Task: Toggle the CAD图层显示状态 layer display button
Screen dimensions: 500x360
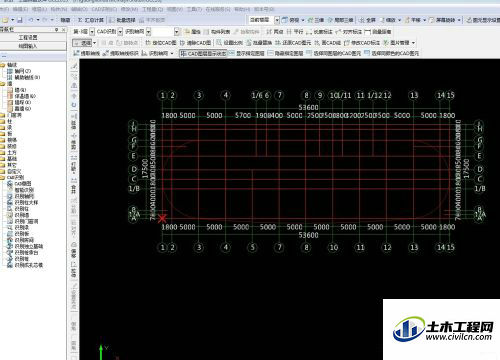Action: (x=203, y=53)
